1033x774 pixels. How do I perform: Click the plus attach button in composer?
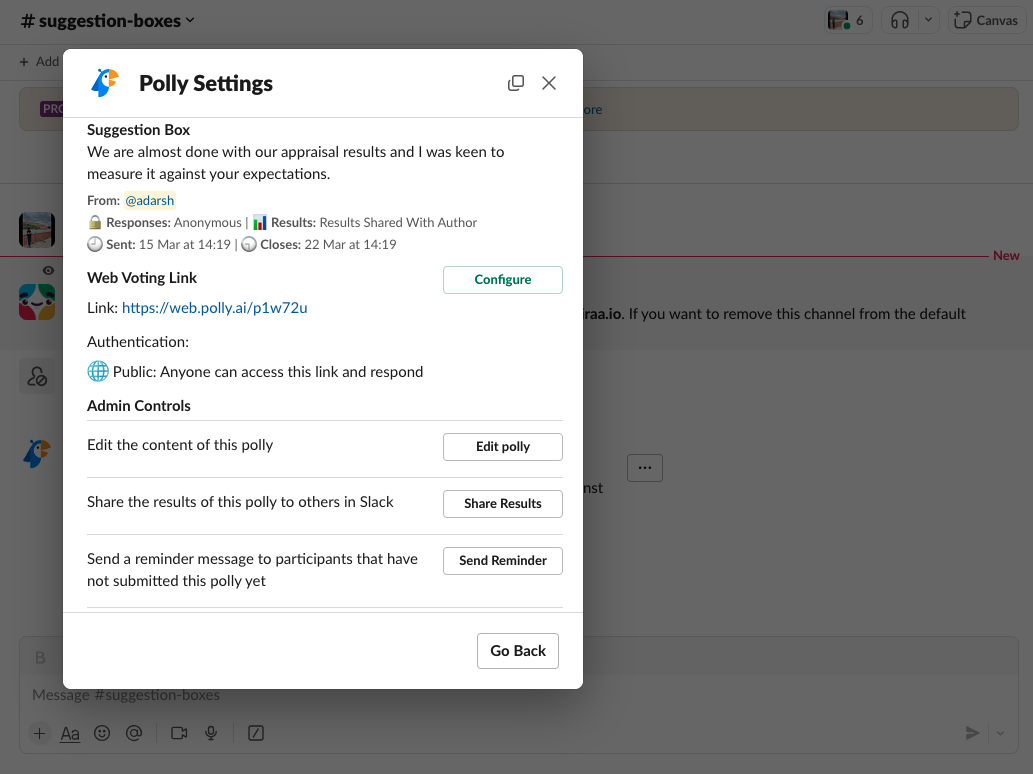40,733
